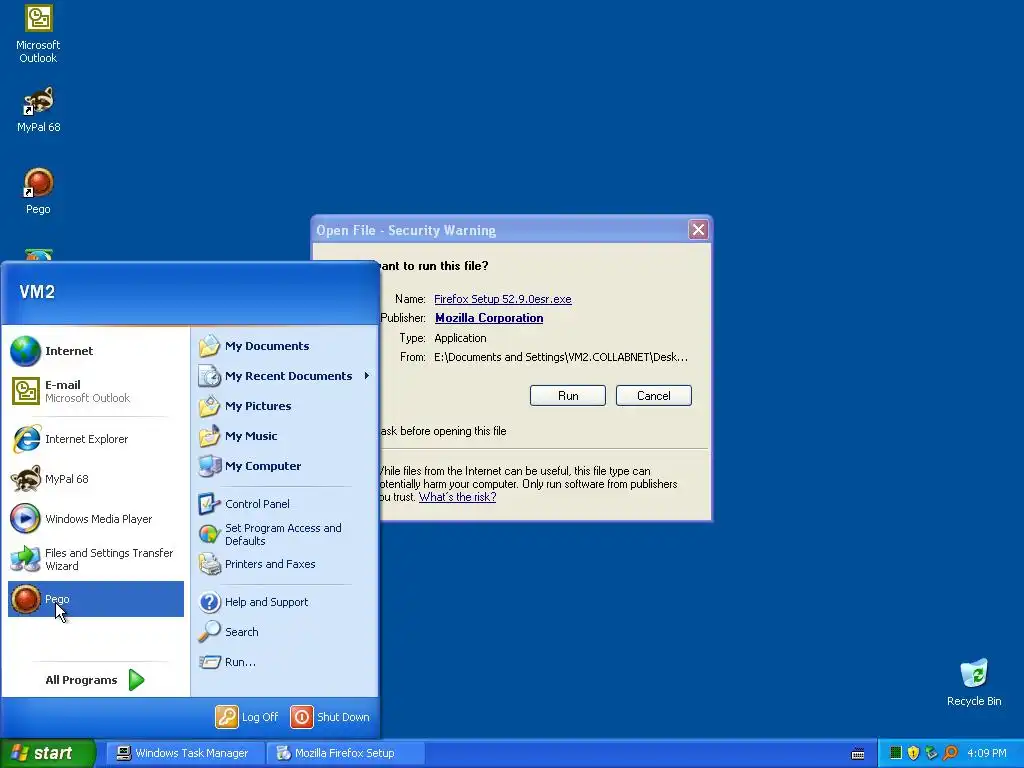Close the Open File Security Warning dialog

click(x=698, y=230)
